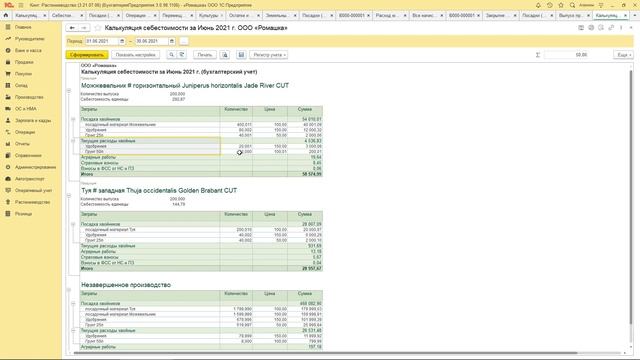This screenshot has width=640, height=360.
Task: Go back with the left arrow
Action: click(x=72, y=28)
